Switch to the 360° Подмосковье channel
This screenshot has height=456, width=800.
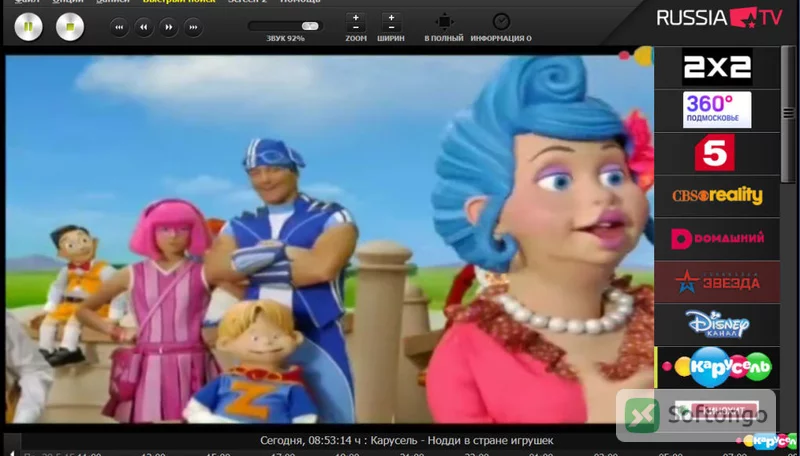pyautogui.click(x=717, y=110)
